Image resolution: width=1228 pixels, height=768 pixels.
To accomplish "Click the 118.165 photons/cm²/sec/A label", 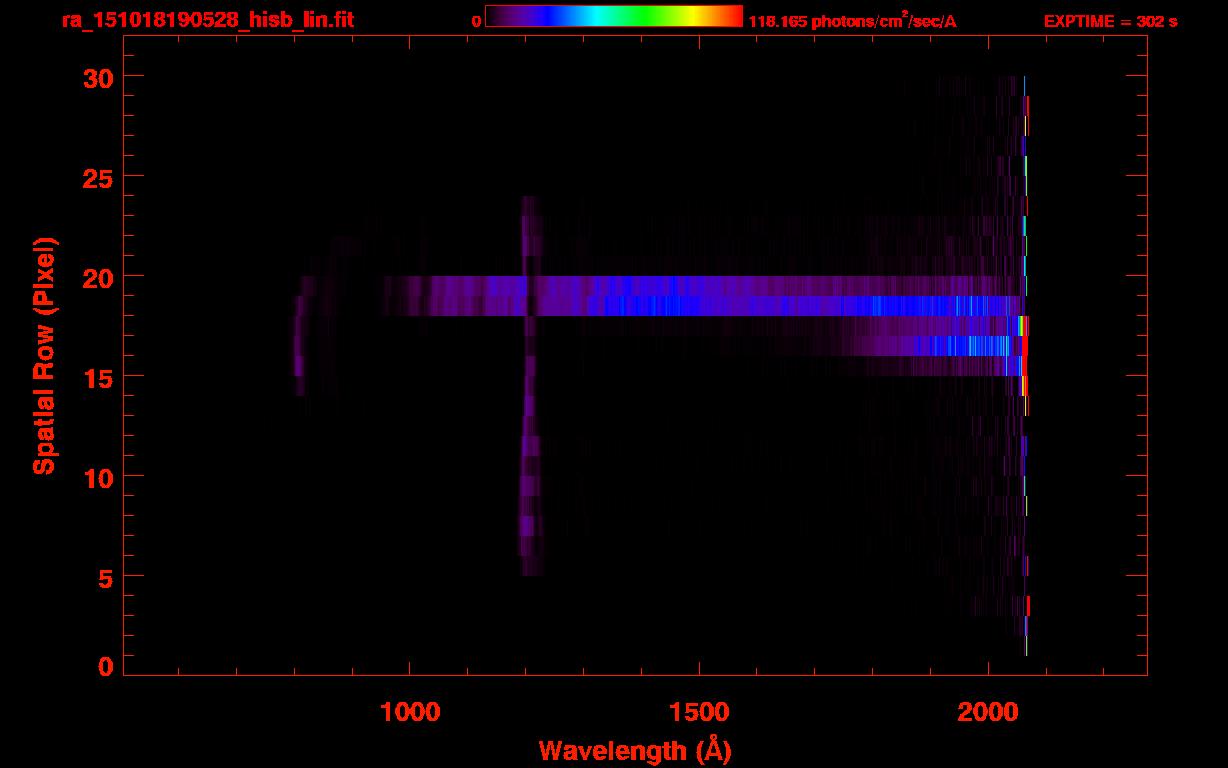I will tap(852, 21).
